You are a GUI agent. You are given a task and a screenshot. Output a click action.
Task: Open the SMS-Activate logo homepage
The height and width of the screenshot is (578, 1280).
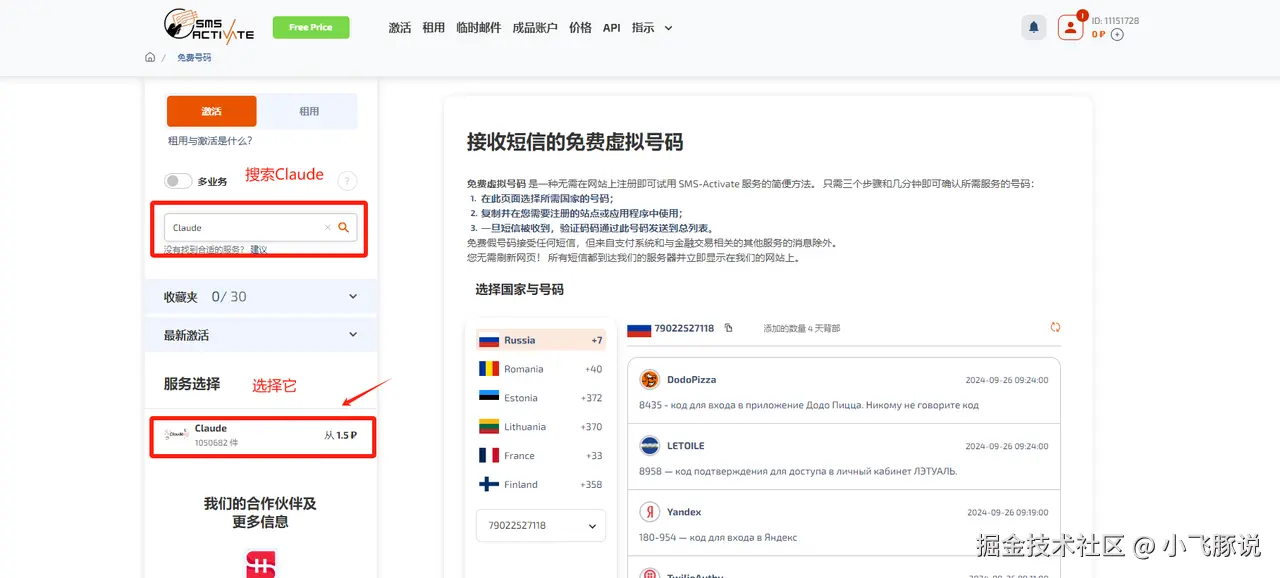point(209,26)
